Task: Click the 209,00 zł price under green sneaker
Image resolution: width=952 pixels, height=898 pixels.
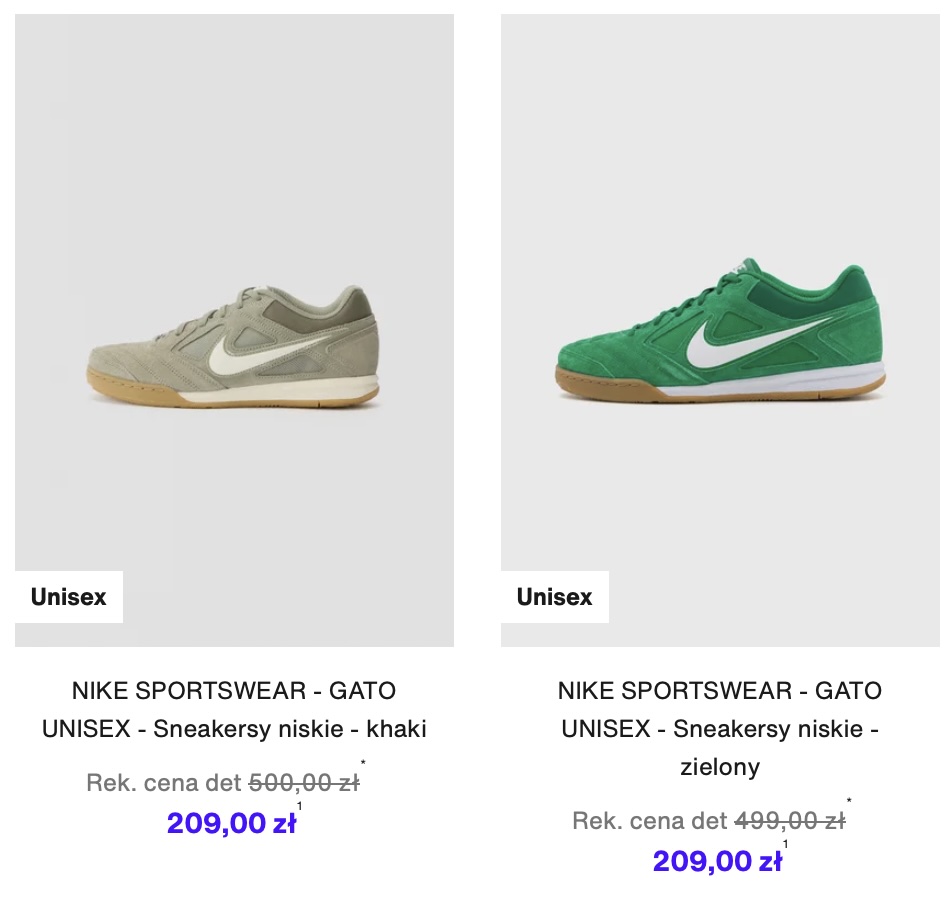Action: point(717,861)
